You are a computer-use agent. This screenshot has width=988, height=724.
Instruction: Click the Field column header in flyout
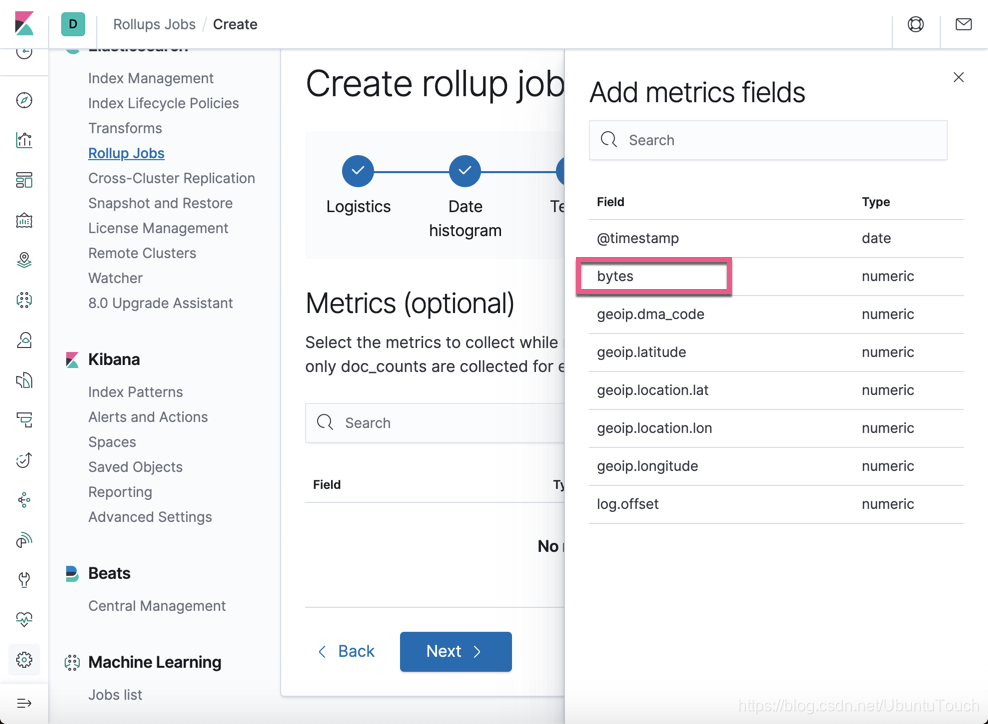(x=610, y=202)
